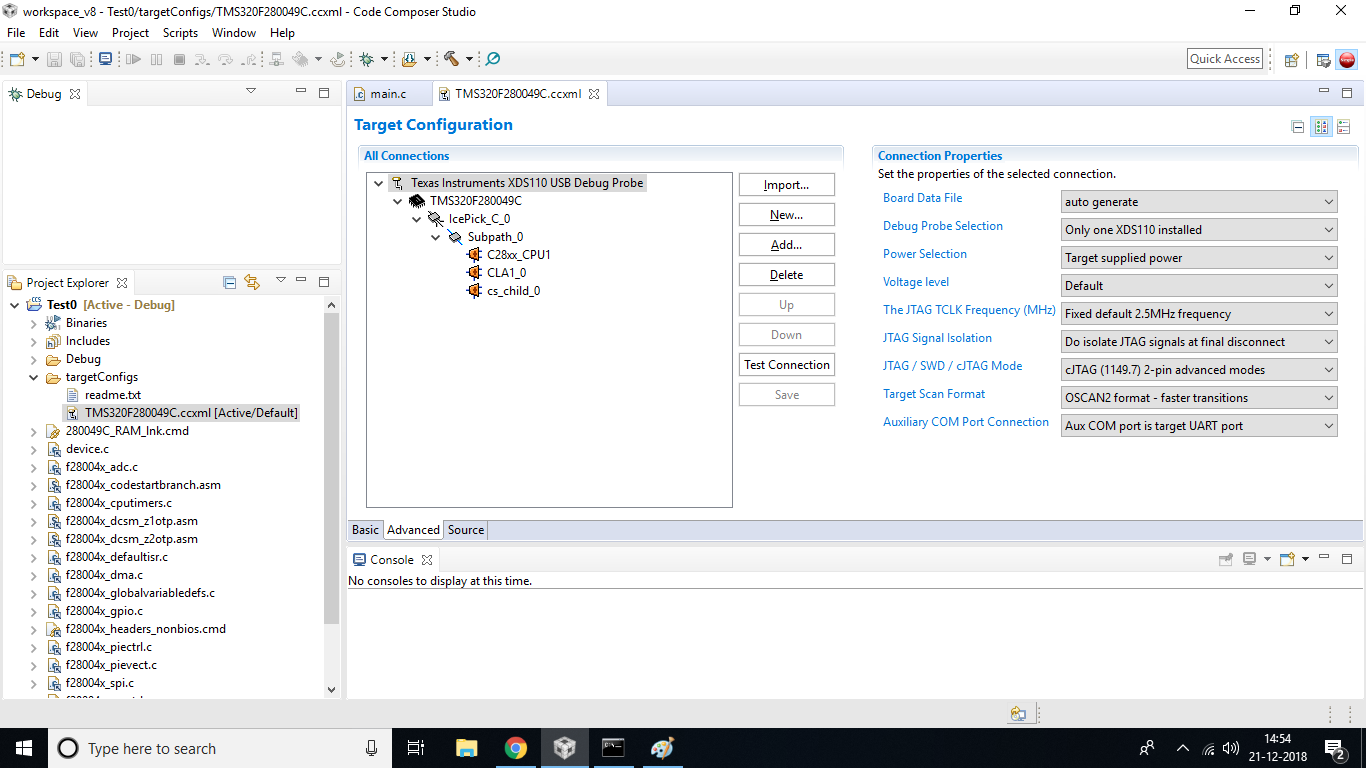Viewport: 1366px width, 768px height.
Task: Click the Save All toolbar icon
Action: 78,59
